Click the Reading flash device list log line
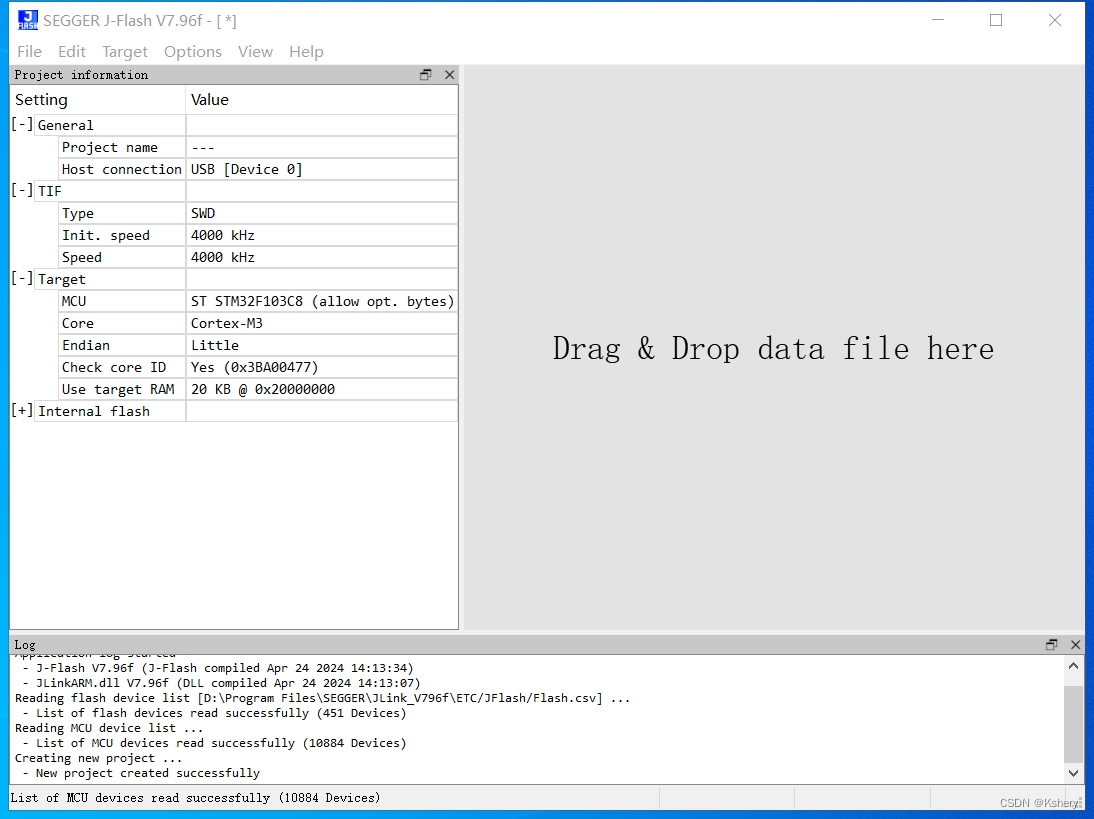 [322, 698]
